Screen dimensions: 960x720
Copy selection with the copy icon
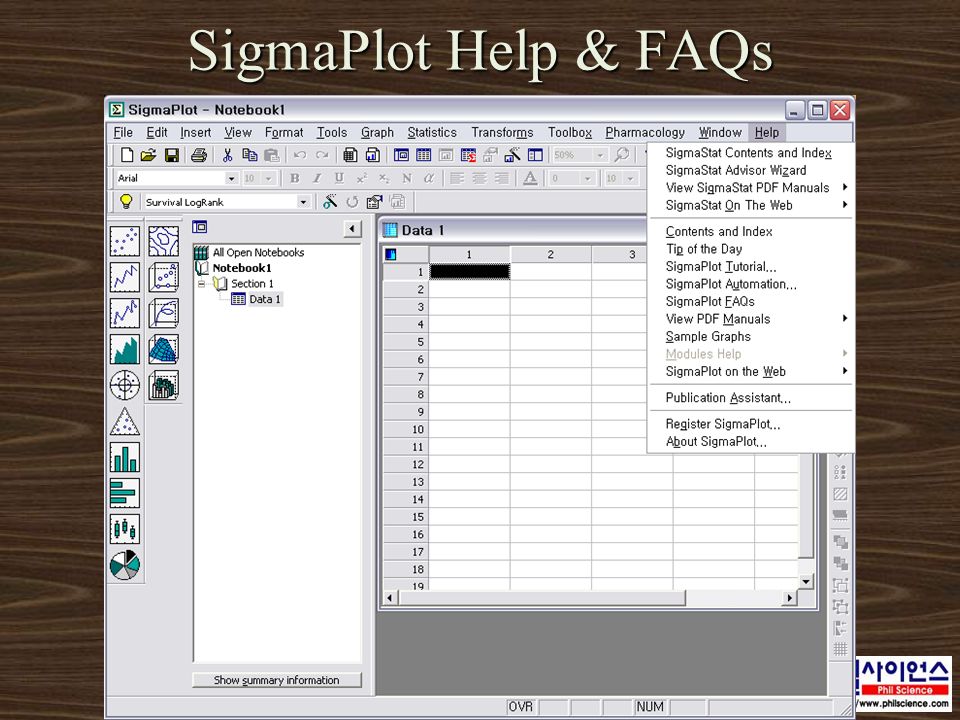coord(249,155)
